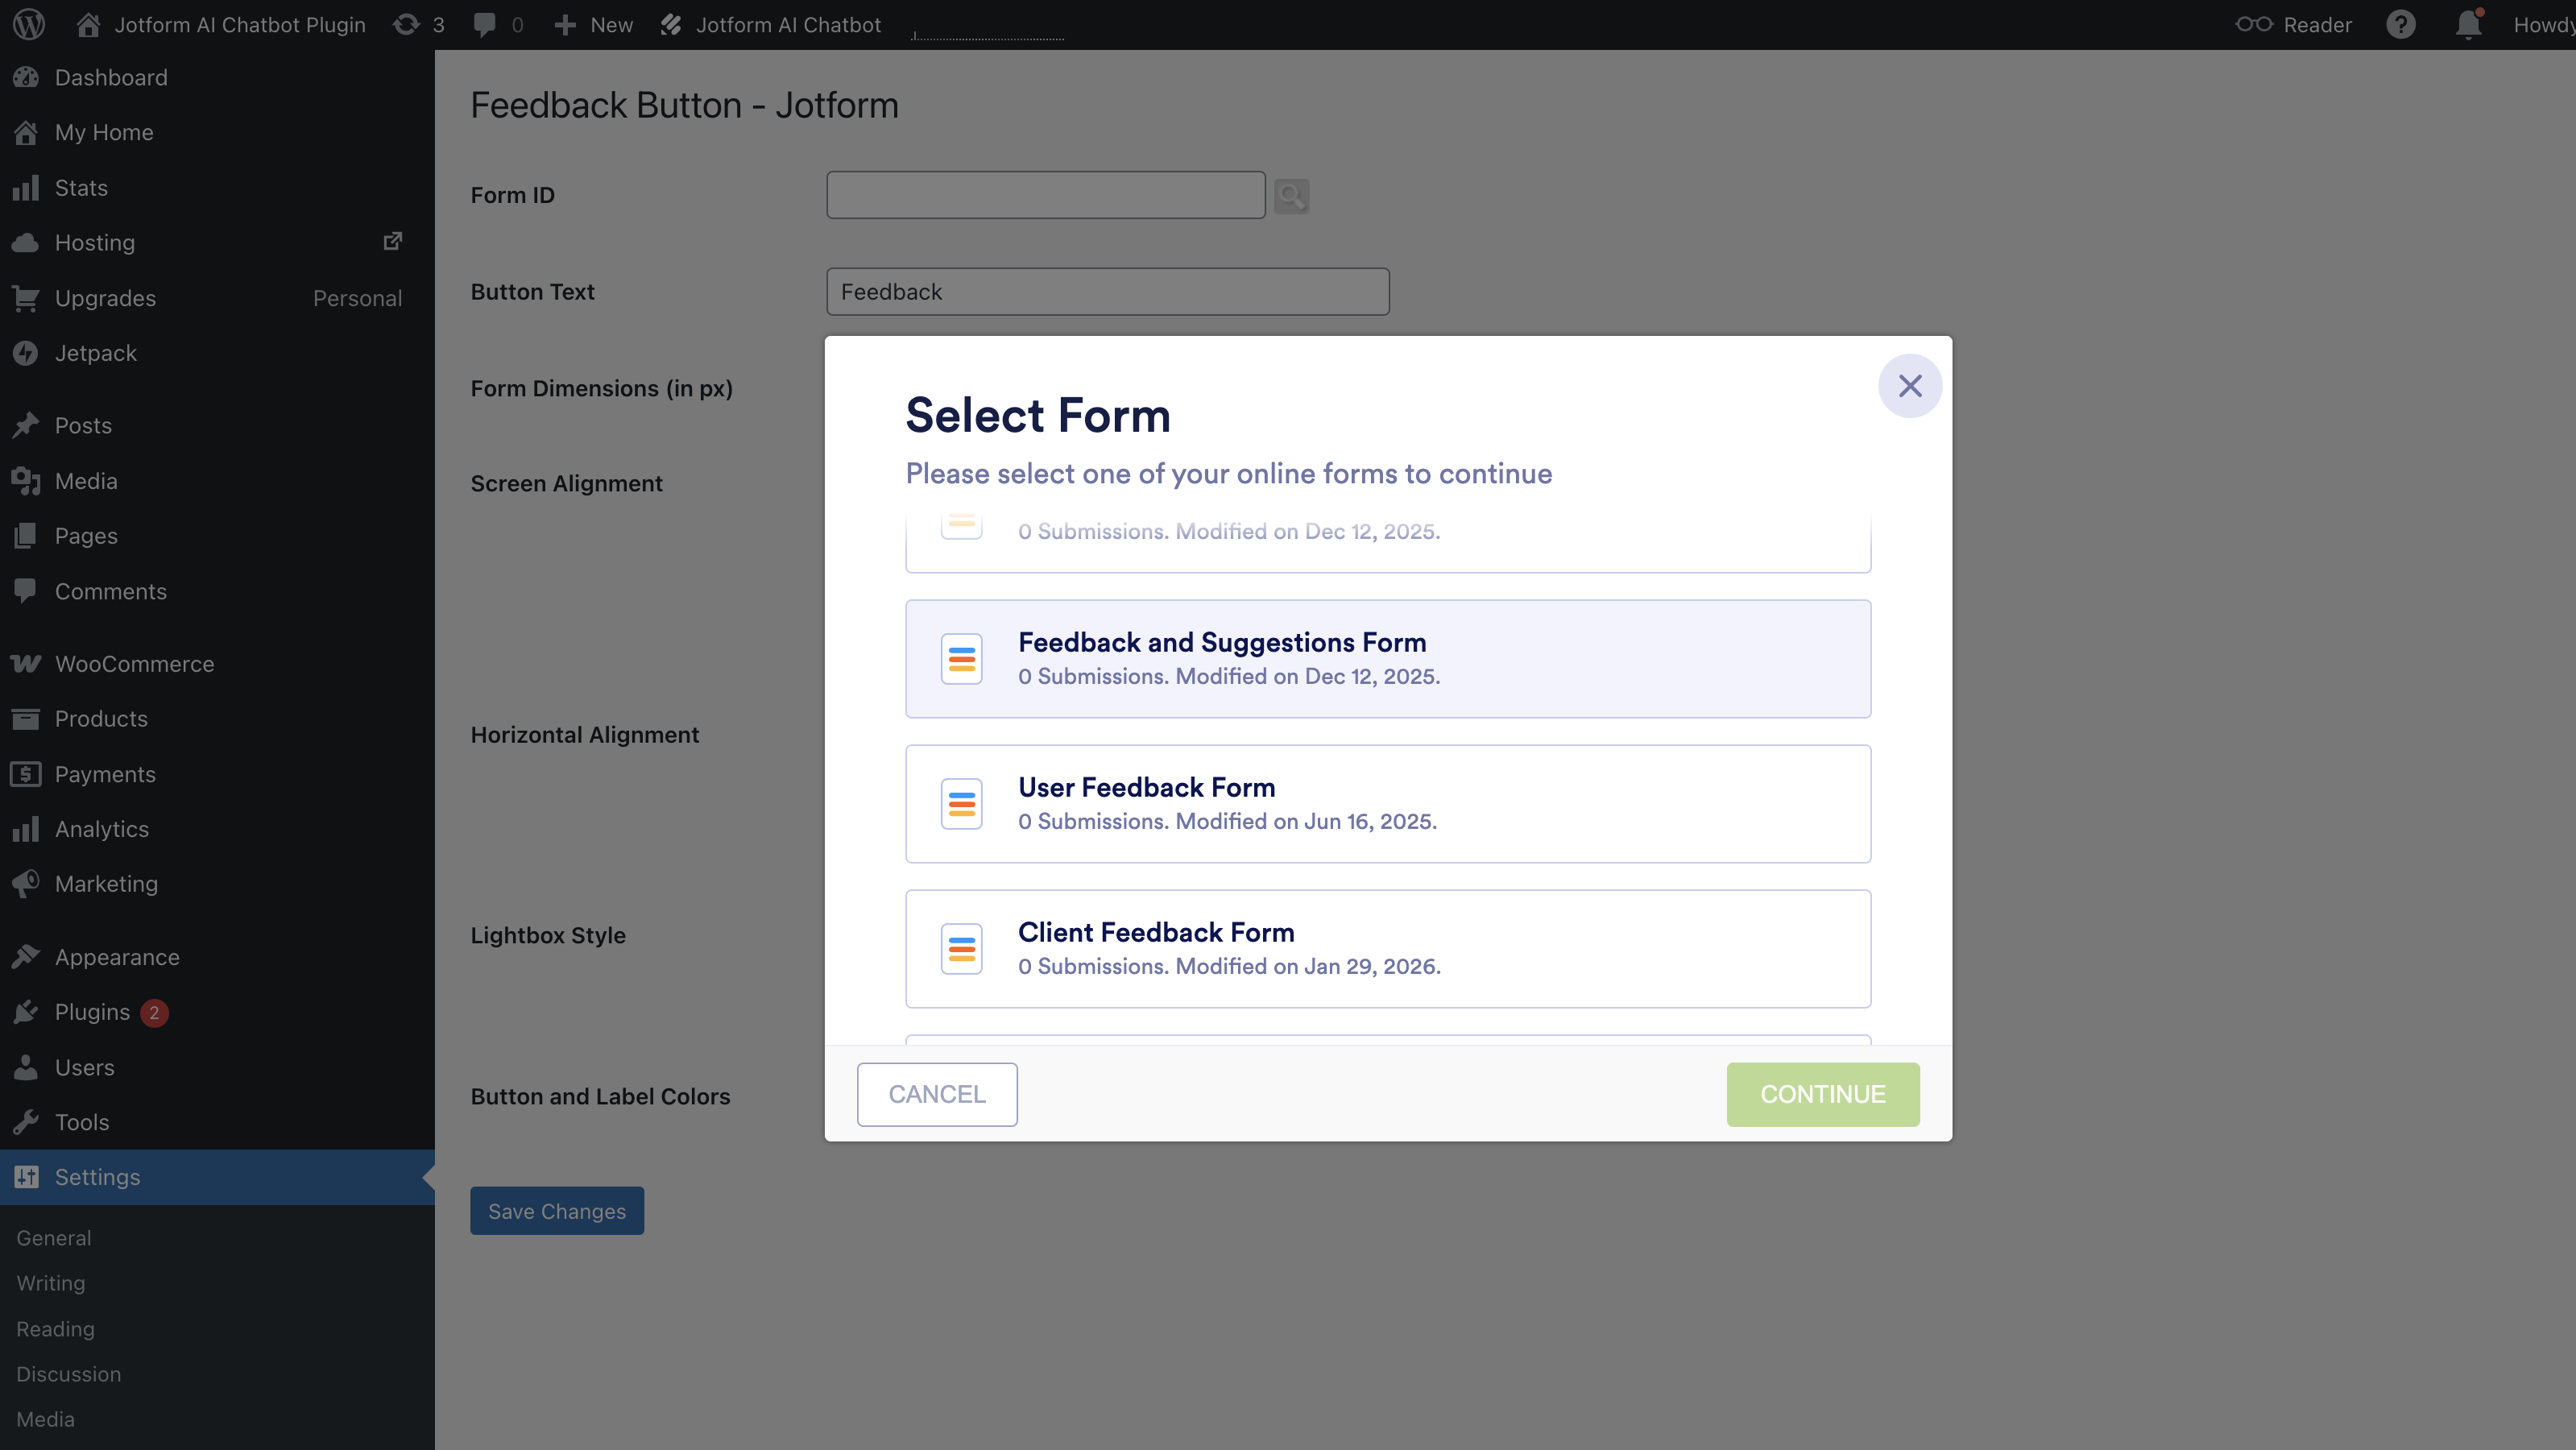Click the help question mark icon

click(2400, 24)
